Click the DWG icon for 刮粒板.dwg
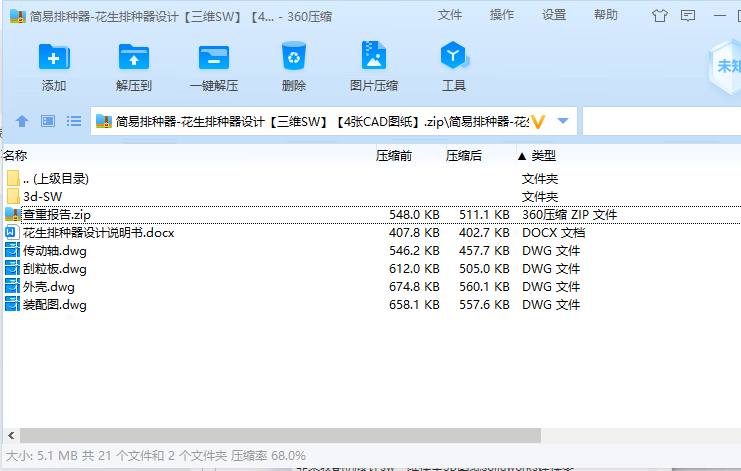 pyautogui.click(x=12, y=268)
